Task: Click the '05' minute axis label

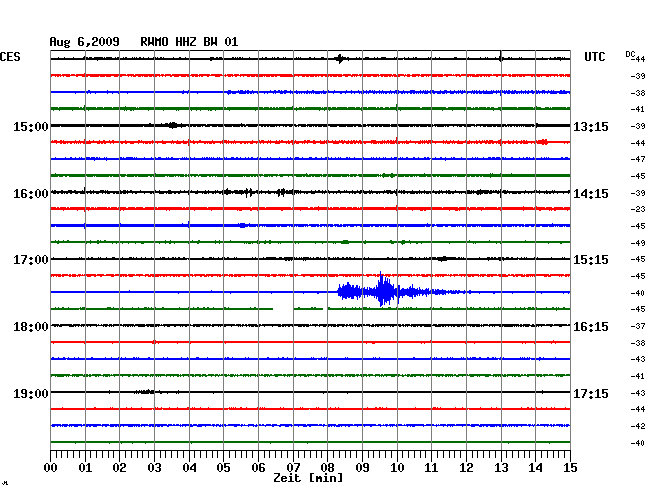Action: point(223,468)
